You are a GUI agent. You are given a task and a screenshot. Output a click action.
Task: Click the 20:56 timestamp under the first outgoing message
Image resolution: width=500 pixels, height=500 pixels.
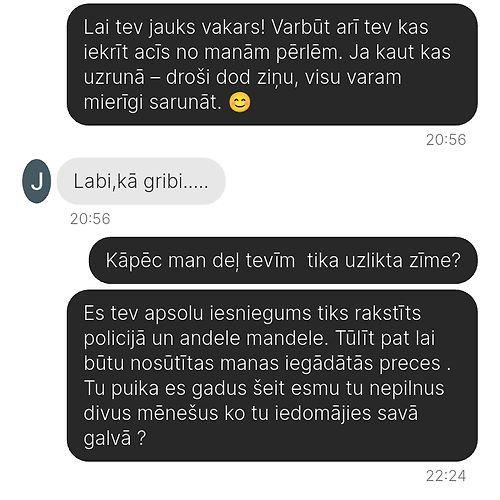(446, 140)
